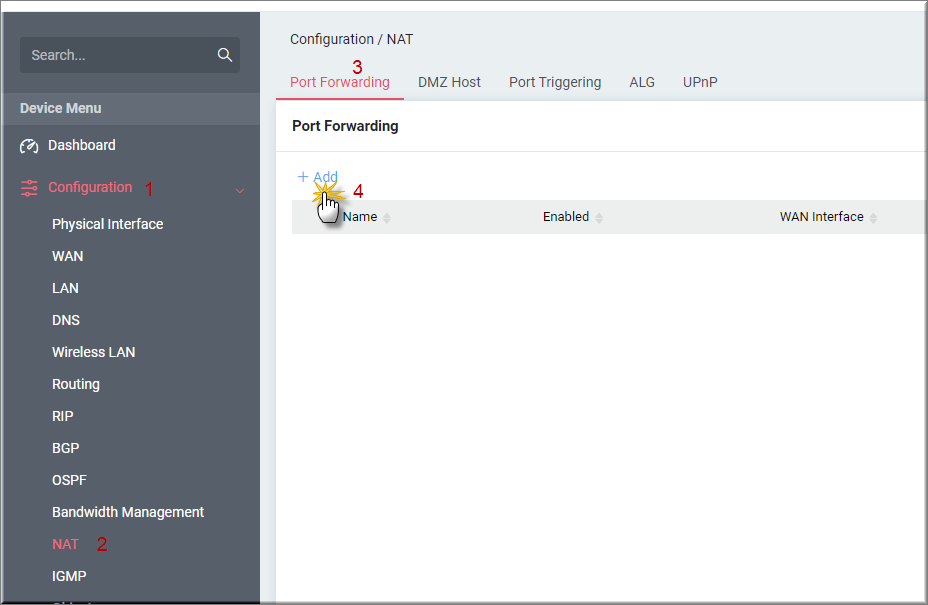This screenshot has height=605, width=928.
Task: Switch to the UPnP tab
Action: click(700, 82)
